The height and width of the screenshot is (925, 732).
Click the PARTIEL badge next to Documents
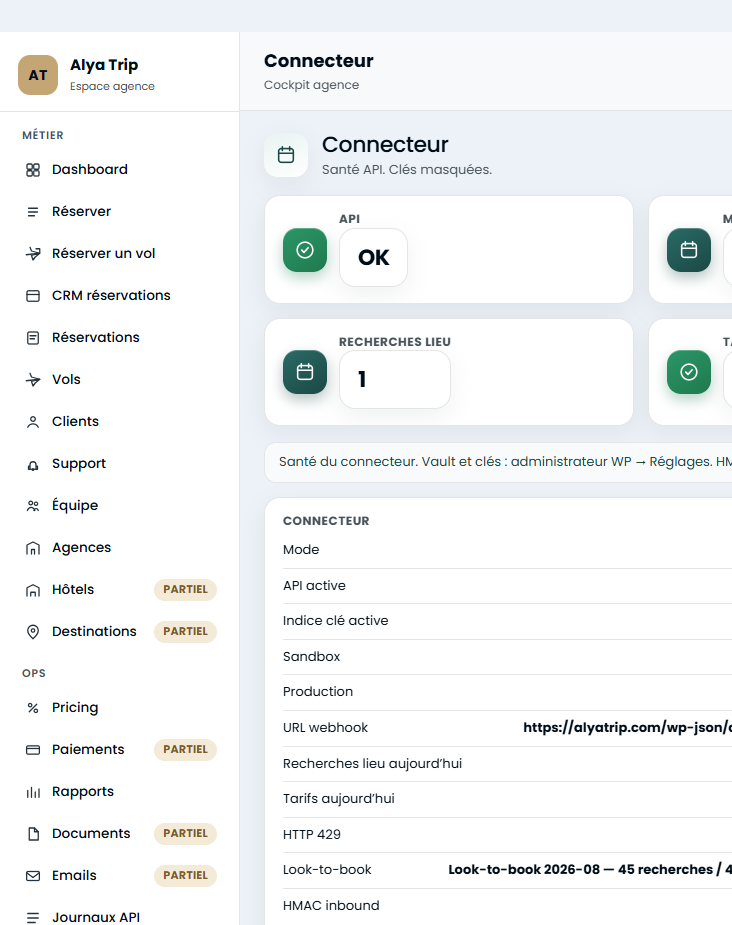(x=185, y=834)
